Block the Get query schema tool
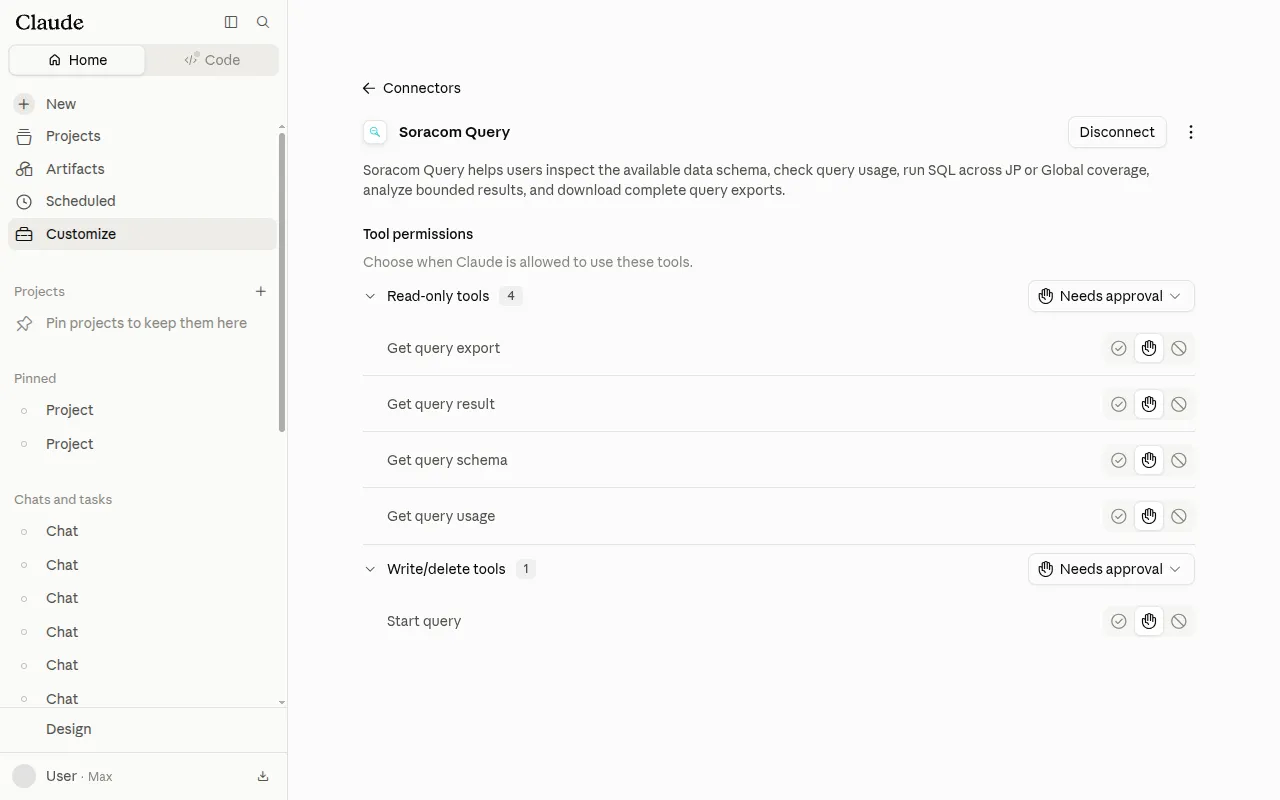1280x800 pixels. (x=1179, y=460)
